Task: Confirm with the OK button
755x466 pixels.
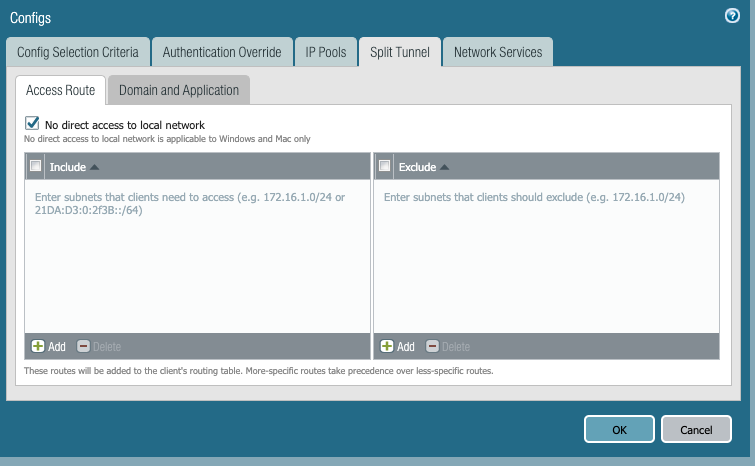Action: pyautogui.click(x=619, y=429)
